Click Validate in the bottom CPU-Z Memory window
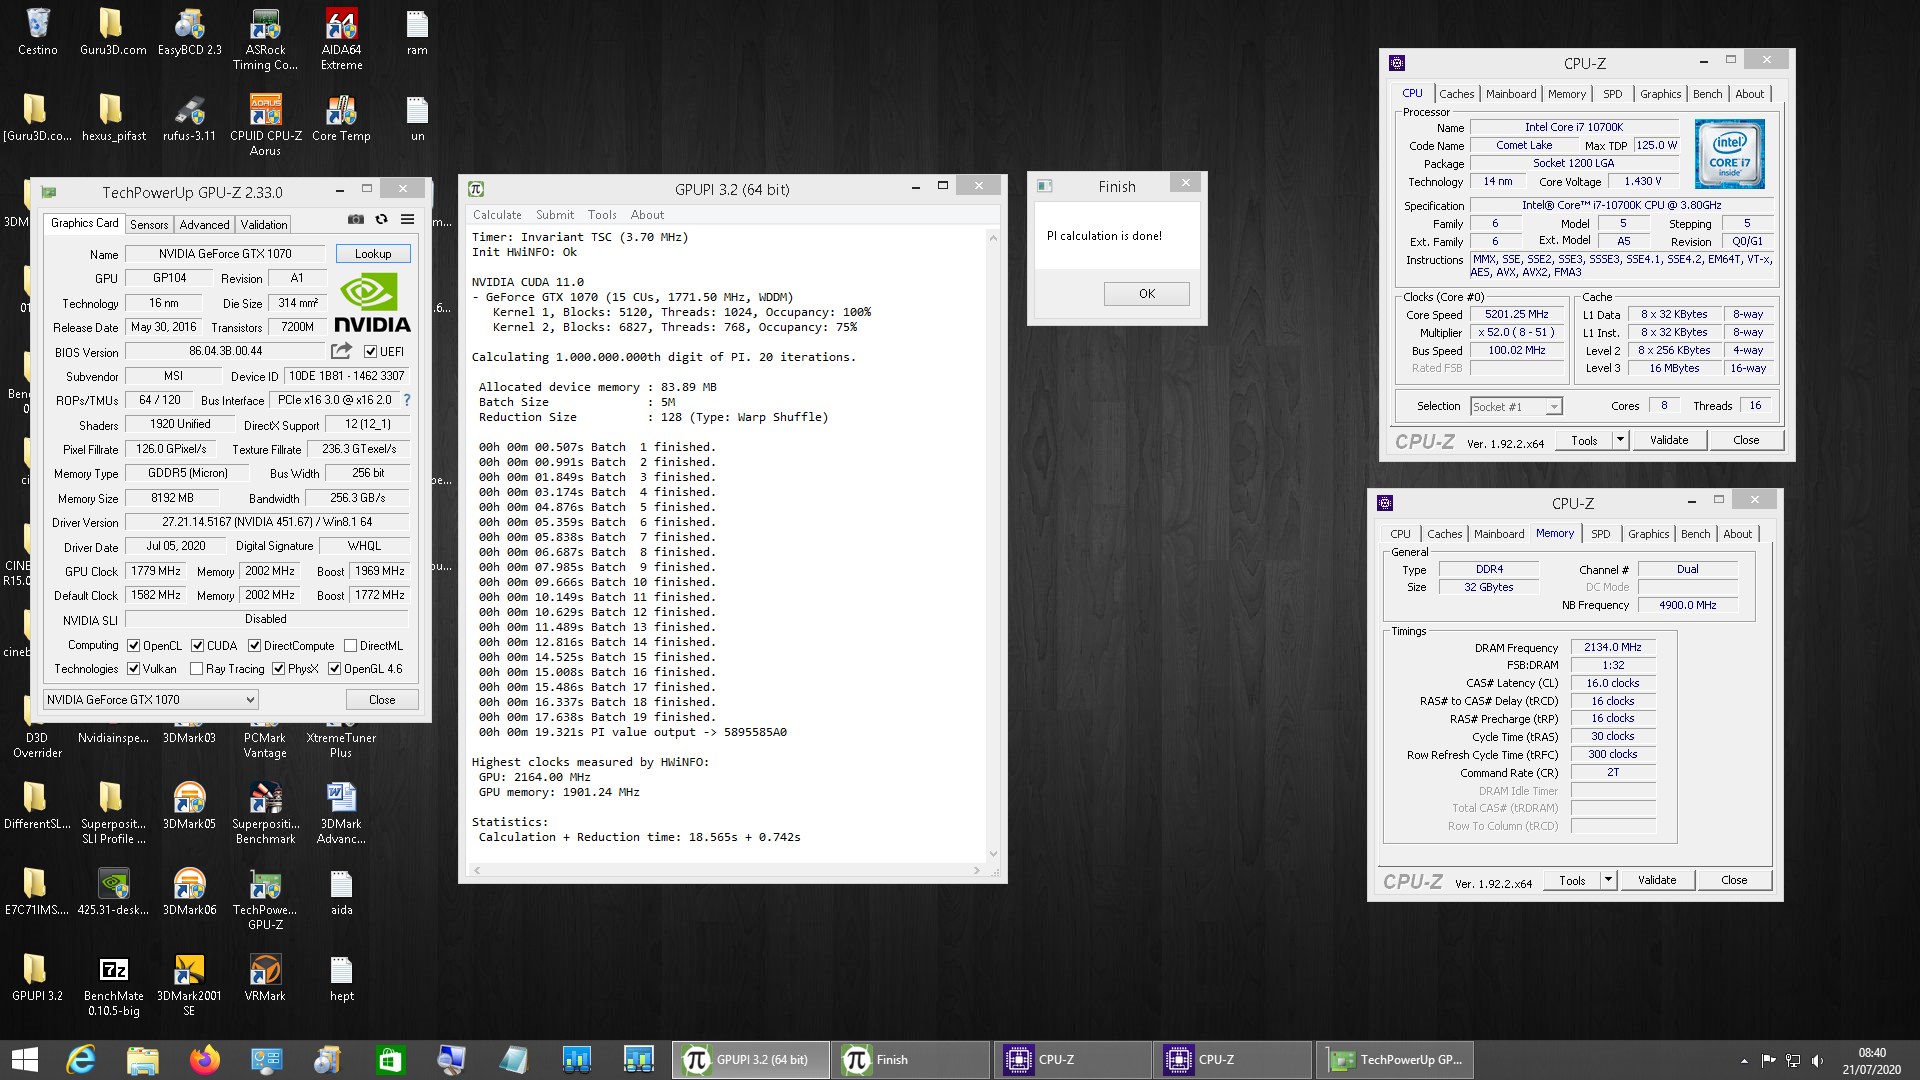Image resolution: width=1920 pixels, height=1080 pixels. (1656, 880)
